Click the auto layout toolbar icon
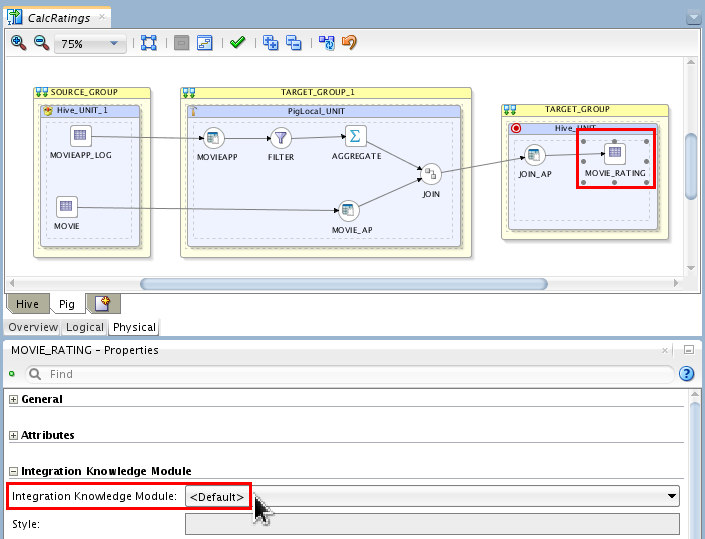The image size is (705, 539). pos(205,43)
